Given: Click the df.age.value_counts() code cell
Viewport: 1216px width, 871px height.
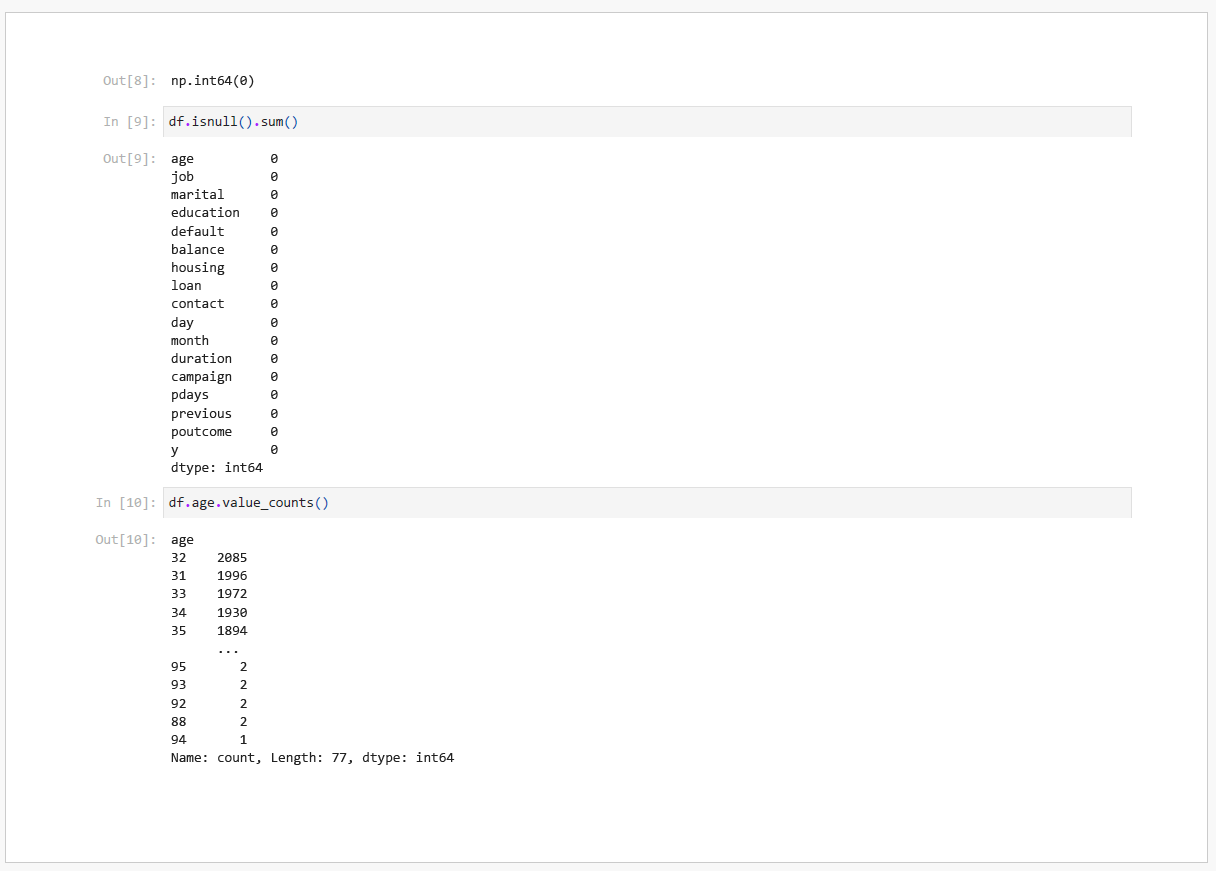Looking at the screenshot, I should tap(646, 503).
